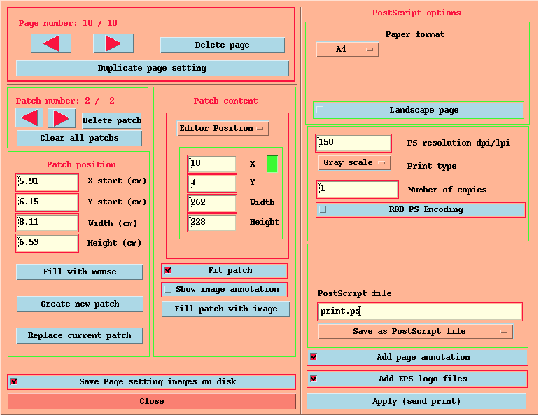
Task: Click Apply (send print) button
Action: pyautogui.click(x=417, y=401)
